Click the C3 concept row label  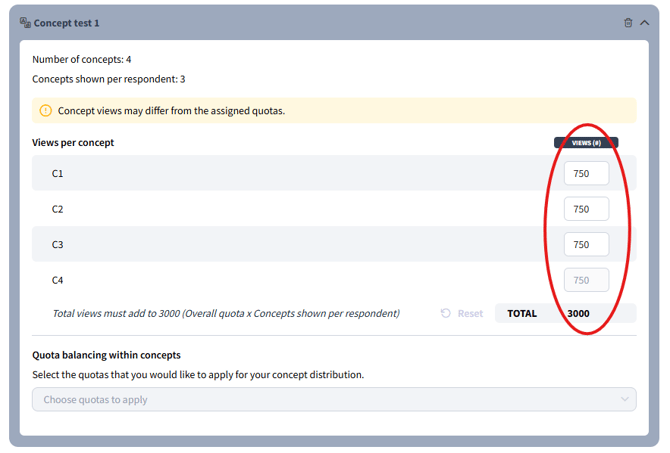click(58, 245)
